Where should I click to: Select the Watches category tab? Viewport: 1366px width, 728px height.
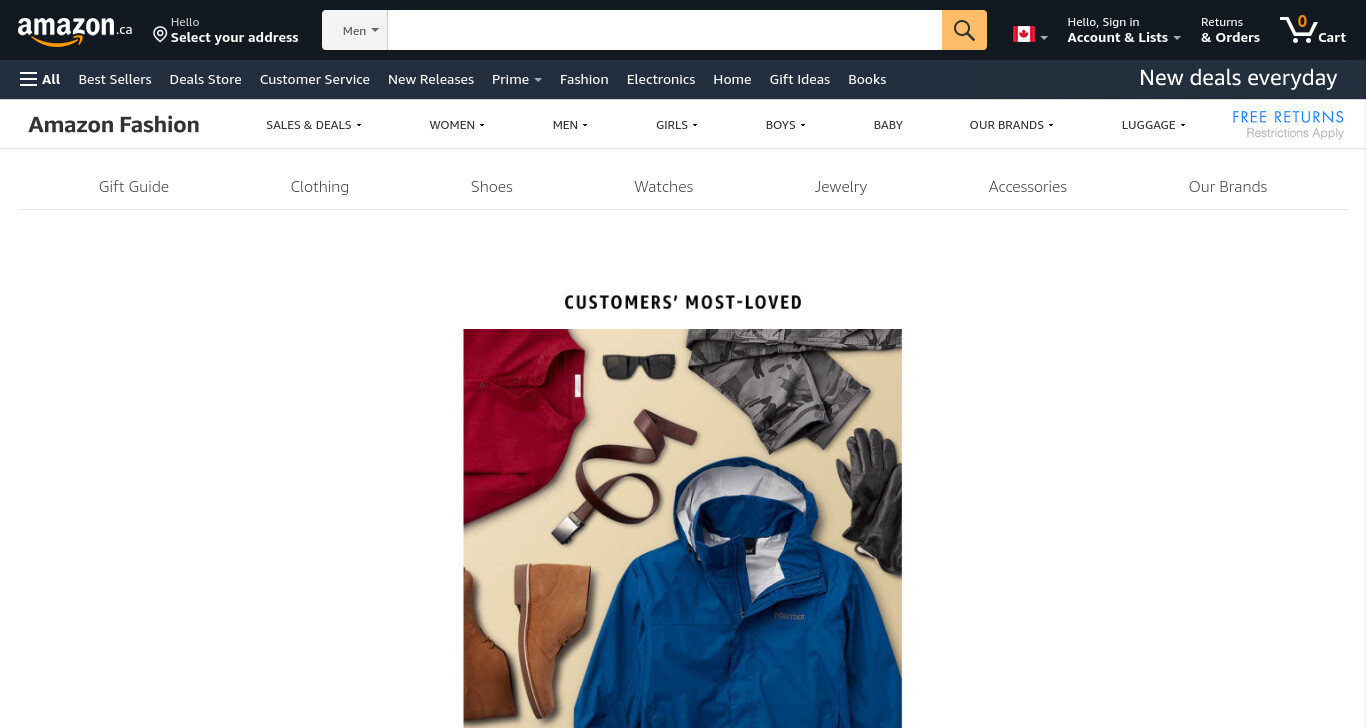click(x=663, y=186)
